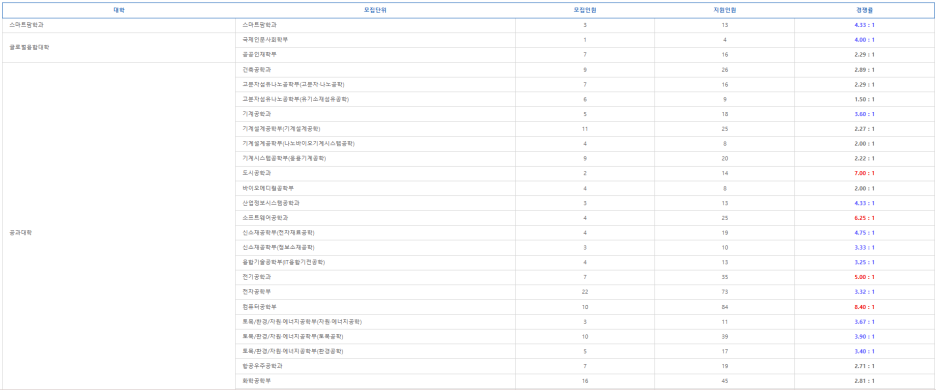Click the red 5.00 : 1 ratio
Screen dimensions: 936x390
coord(864,277)
